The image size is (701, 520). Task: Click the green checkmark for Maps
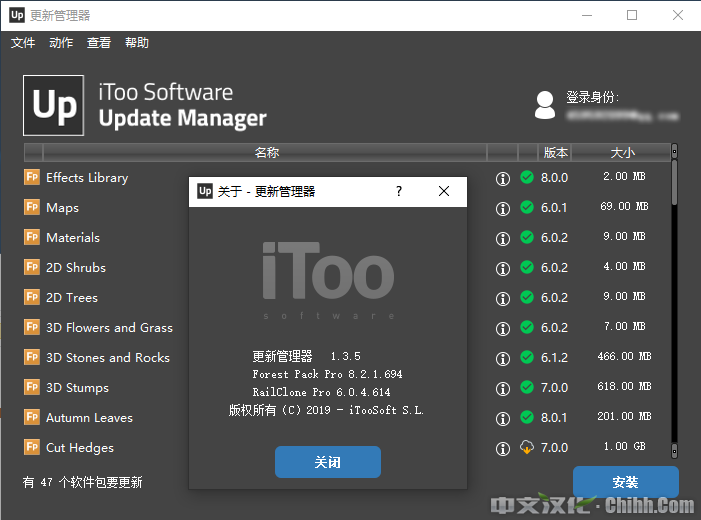coord(527,208)
